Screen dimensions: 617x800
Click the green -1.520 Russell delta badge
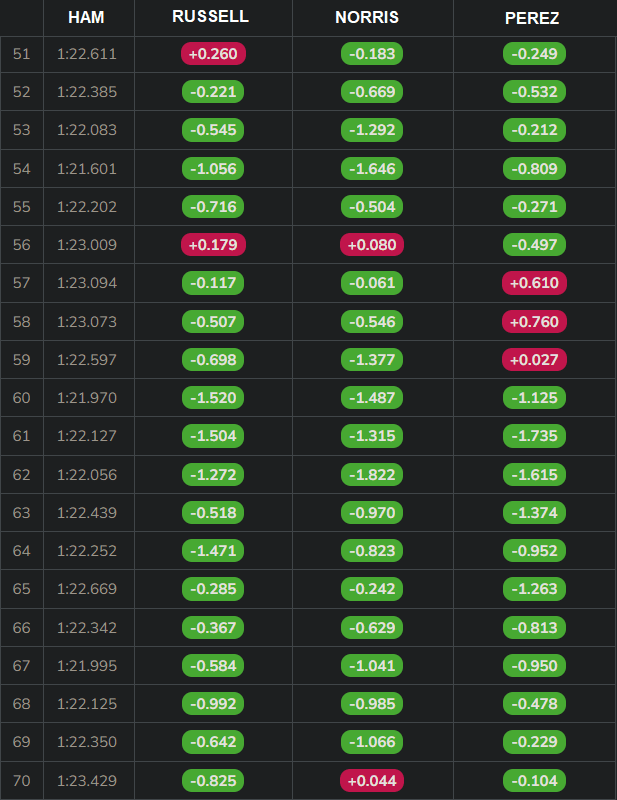pyautogui.click(x=213, y=398)
